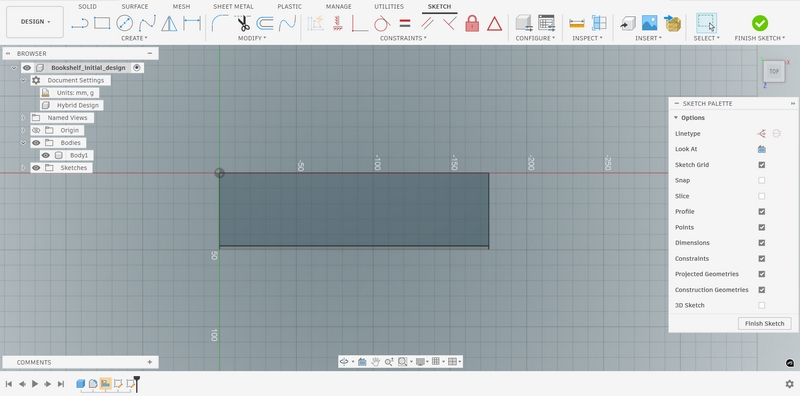This screenshot has width=800, height=396.
Task: Click Finish Sketch button in palette
Action: click(764, 324)
